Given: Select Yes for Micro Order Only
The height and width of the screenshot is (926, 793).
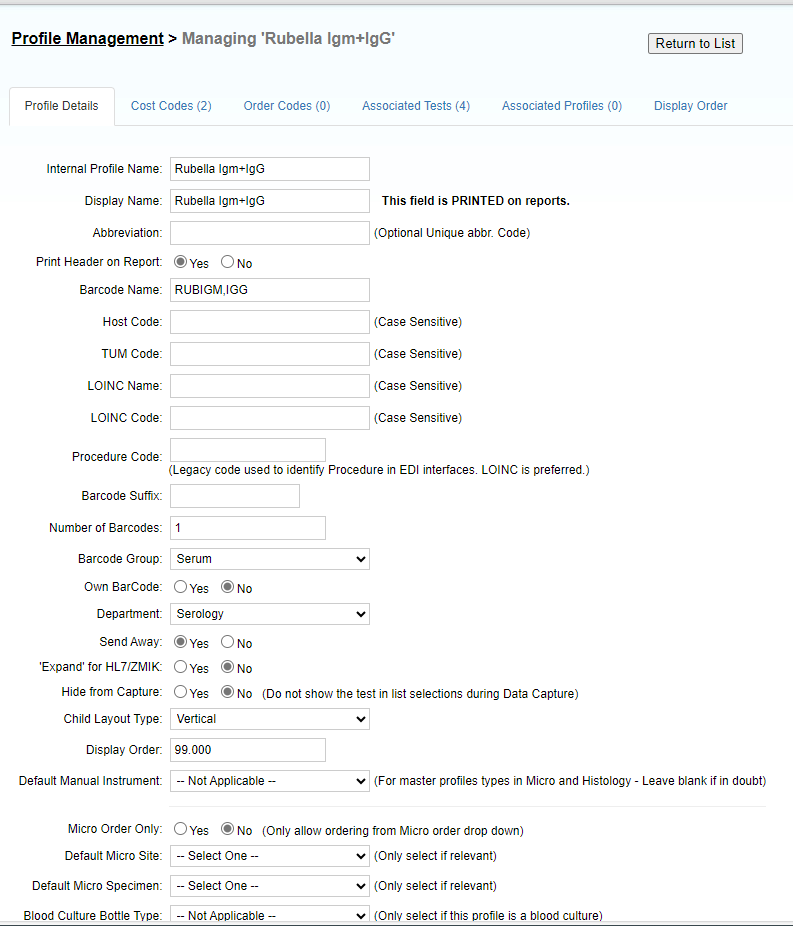Looking at the screenshot, I should 181,829.
